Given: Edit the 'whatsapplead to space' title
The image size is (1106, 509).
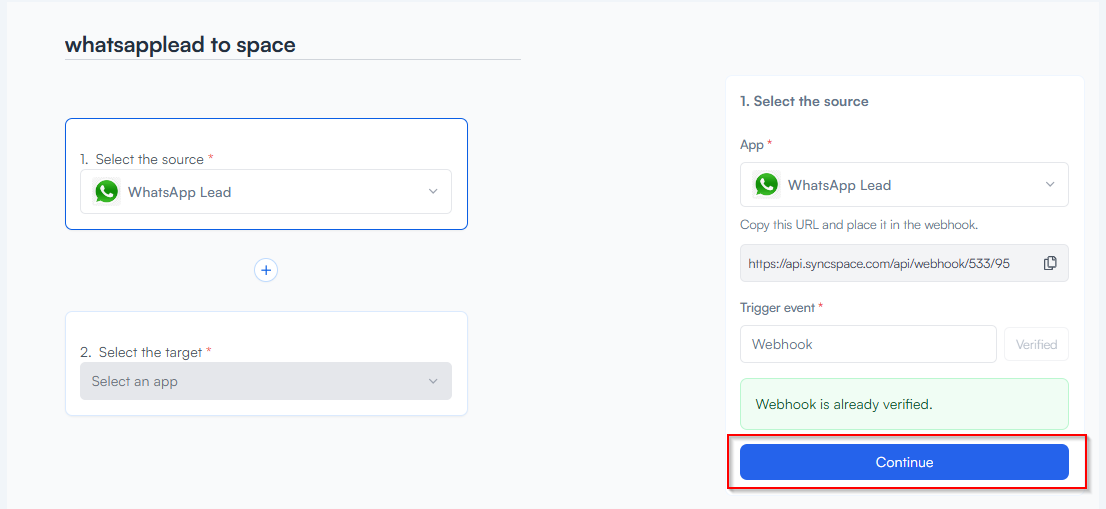Looking at the screenshot, I should click(180, 45).
